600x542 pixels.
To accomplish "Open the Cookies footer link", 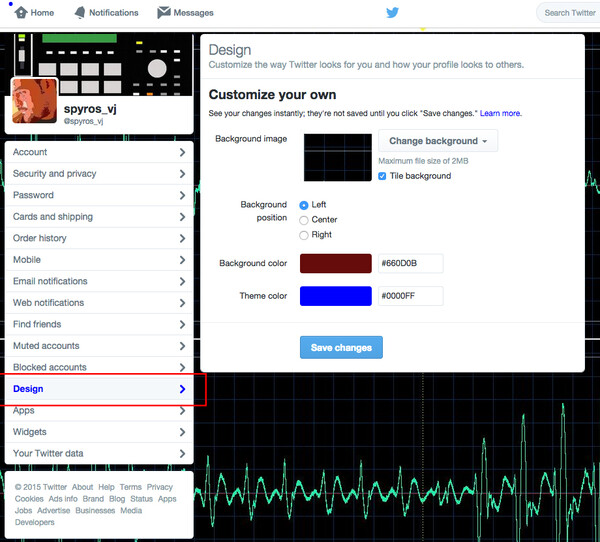I will click(29, 499).
